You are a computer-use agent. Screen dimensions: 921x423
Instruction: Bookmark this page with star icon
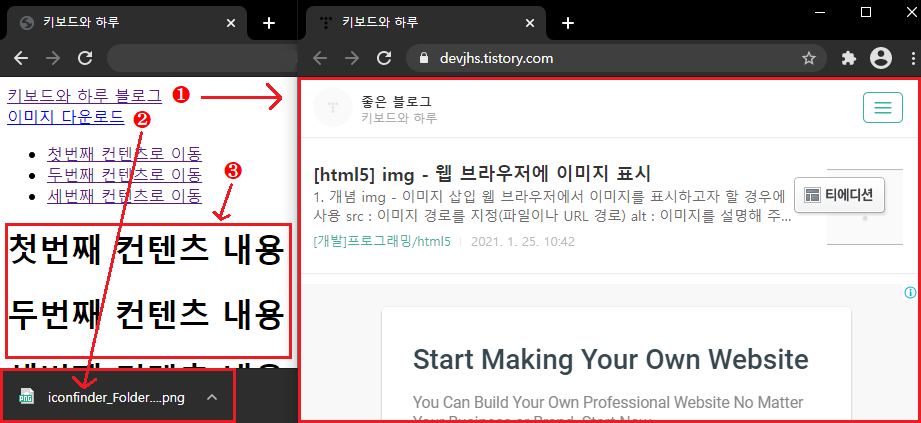[809, 58]
